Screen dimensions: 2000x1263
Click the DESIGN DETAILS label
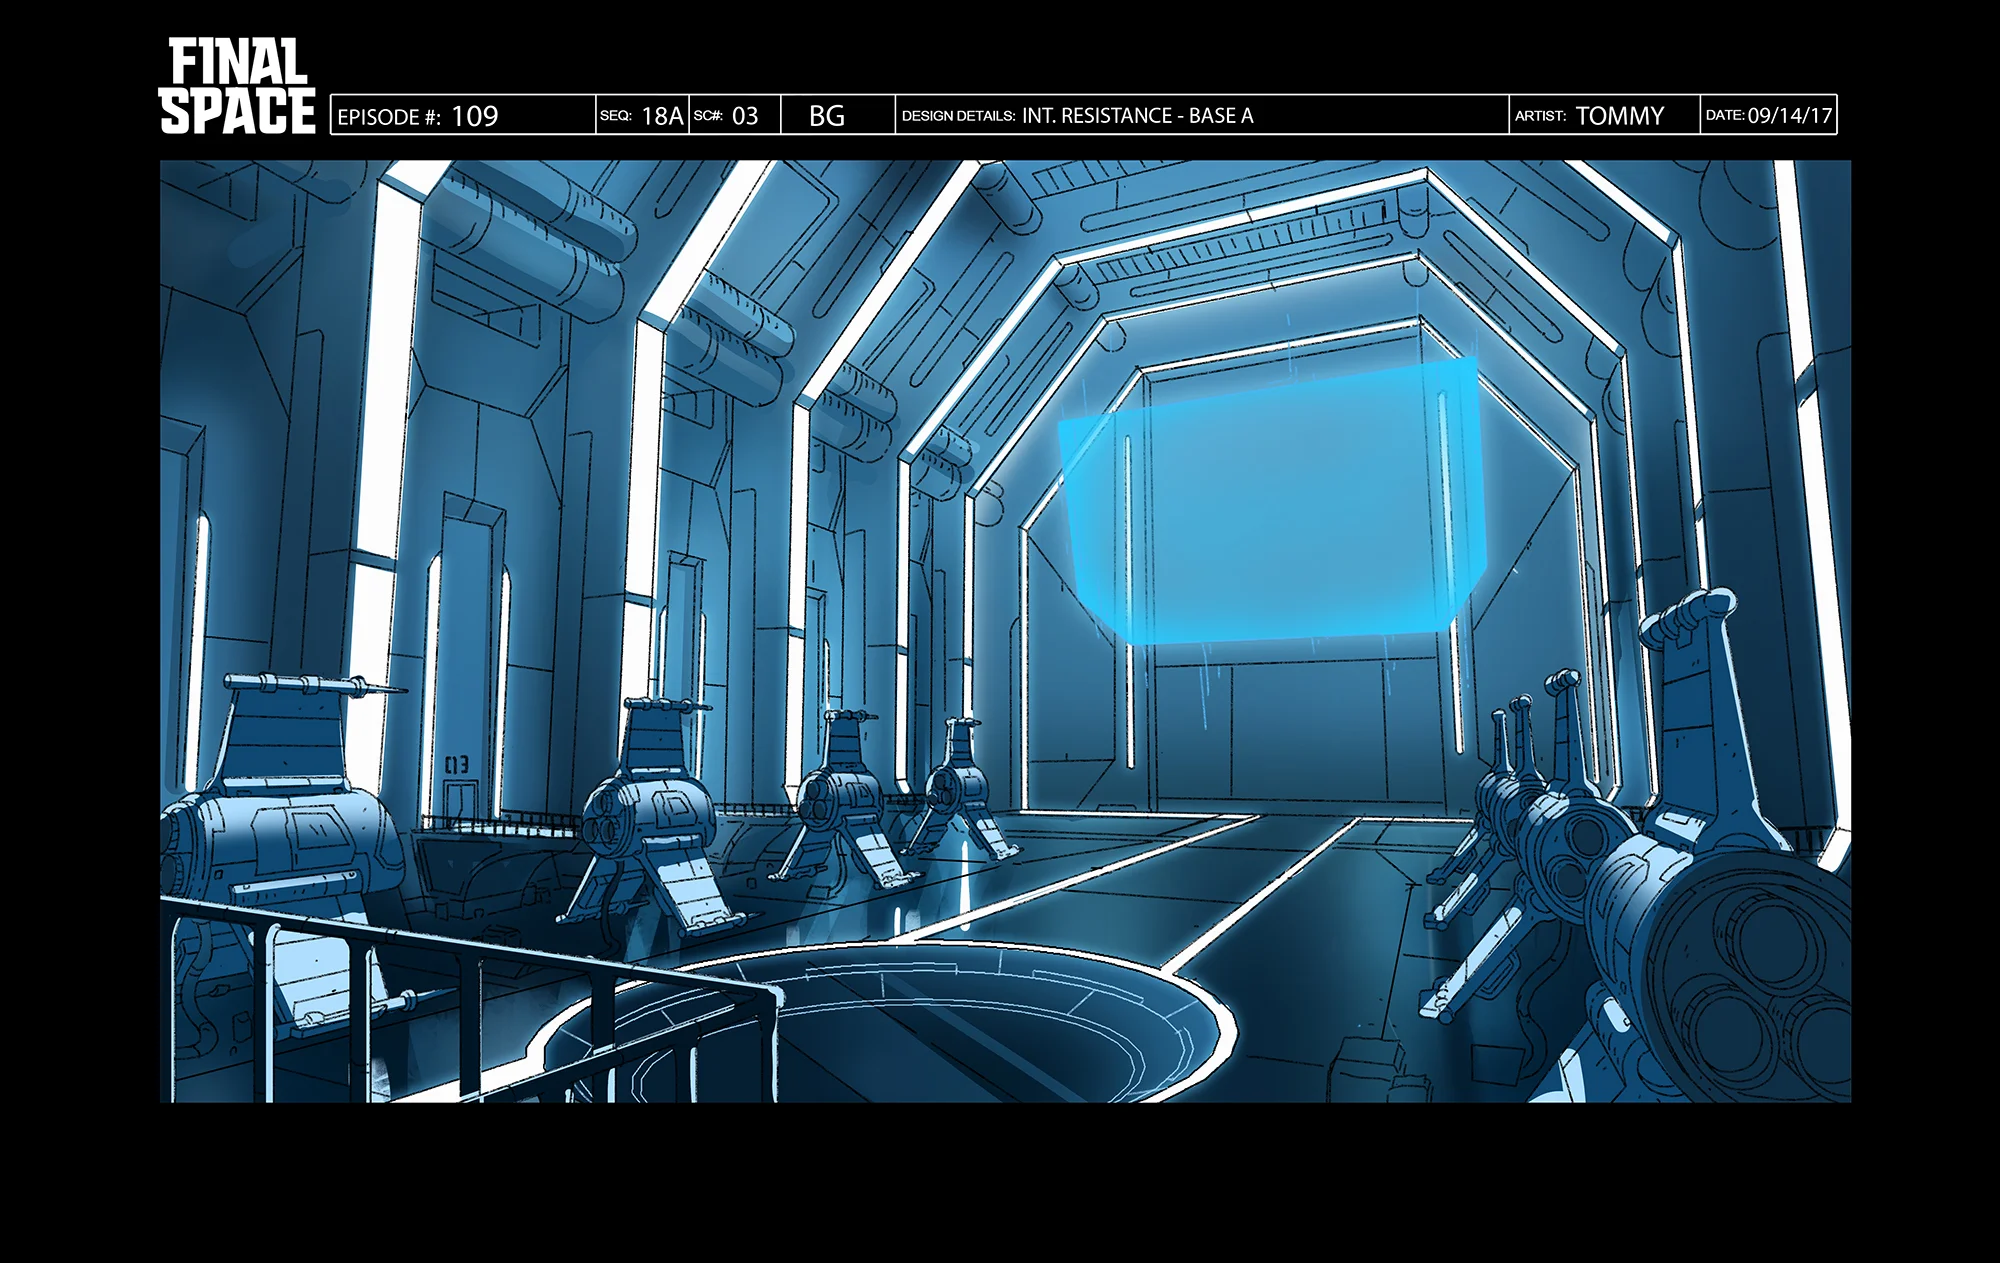(x=958, y=116)
